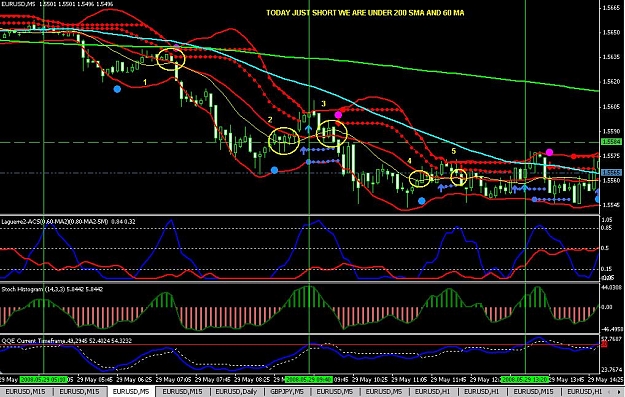The width and height of the screenshot is (625, 397).
Task: Click the 44.0308 Stoch Histogram scale value
Action: tap(612, 287)
